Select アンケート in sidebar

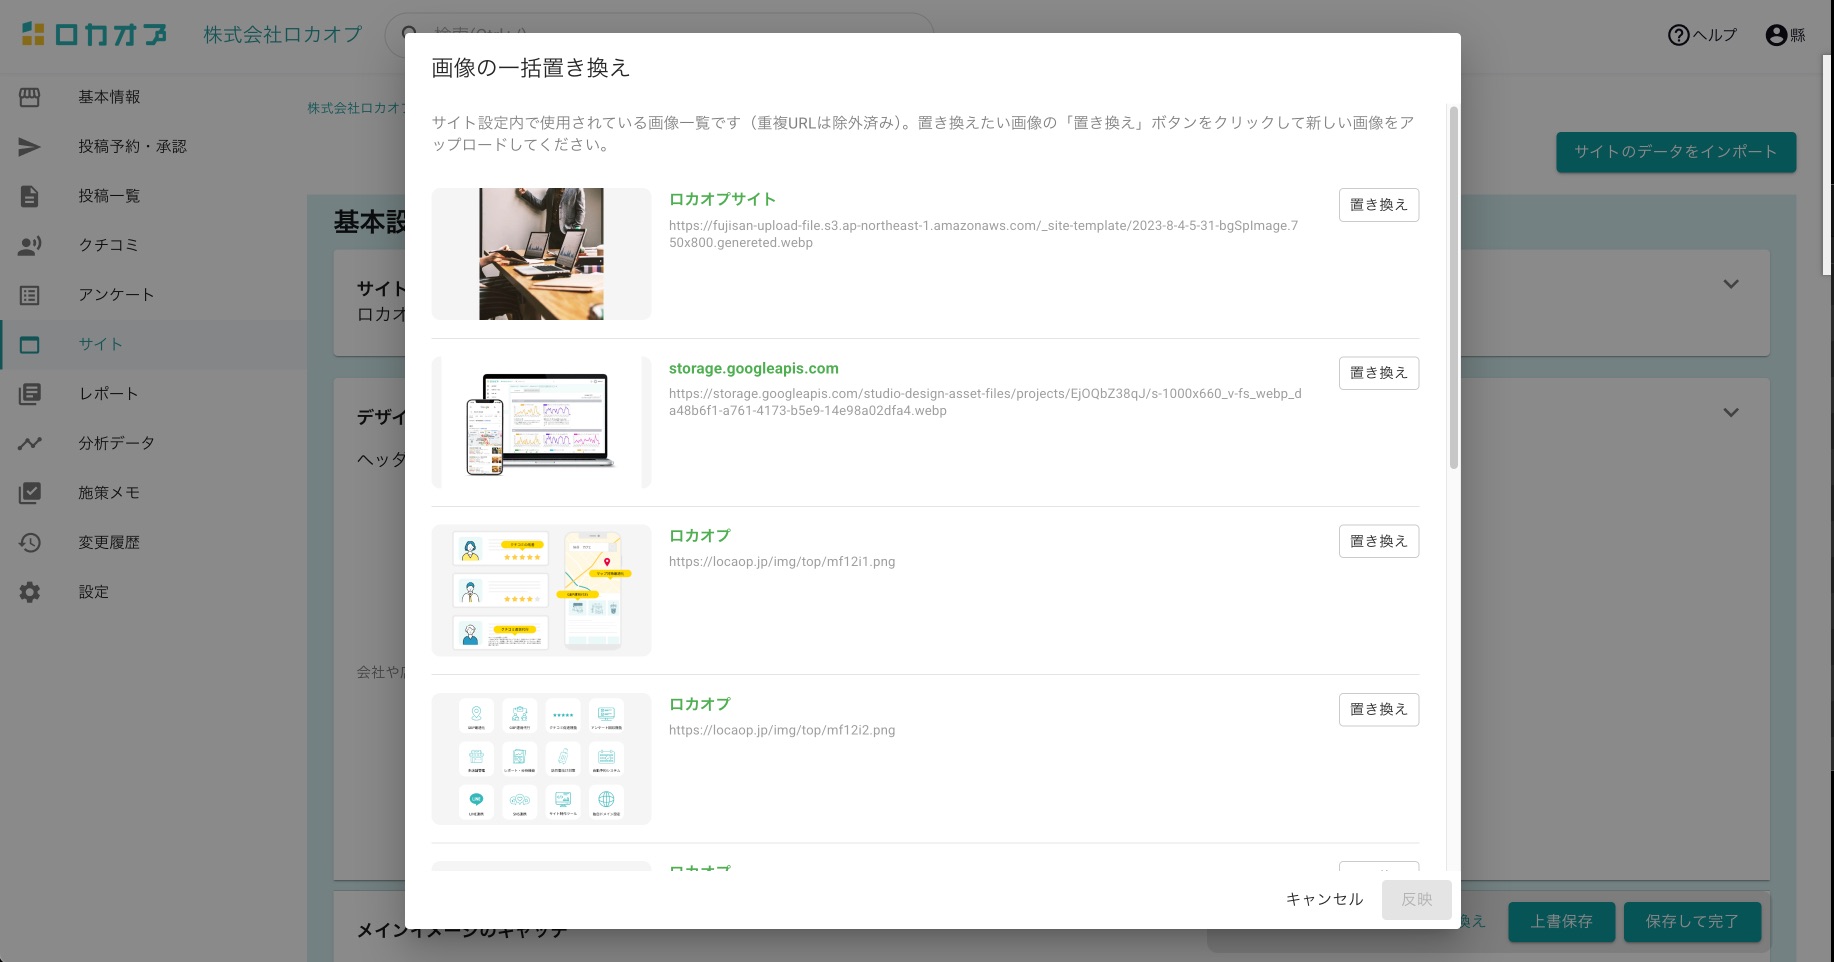tap(154, 295)
